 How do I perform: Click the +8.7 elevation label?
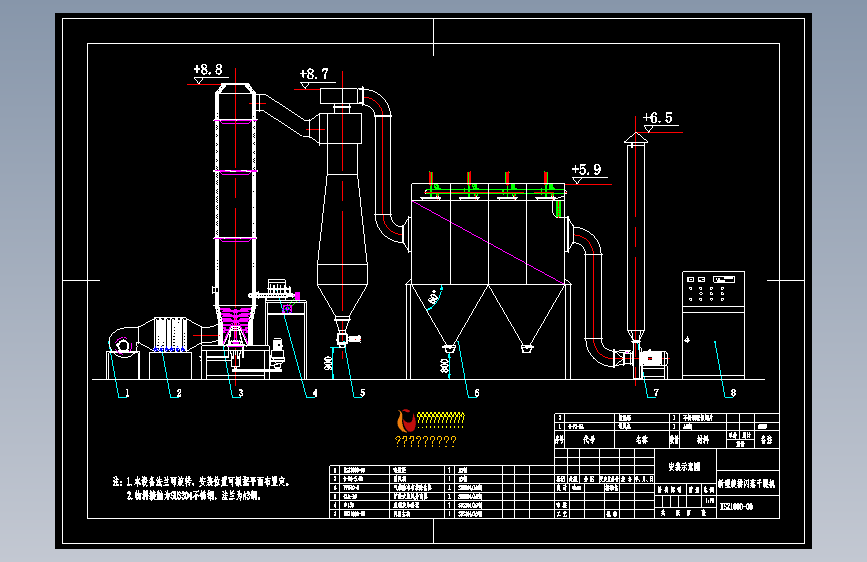tap(314, 74)
